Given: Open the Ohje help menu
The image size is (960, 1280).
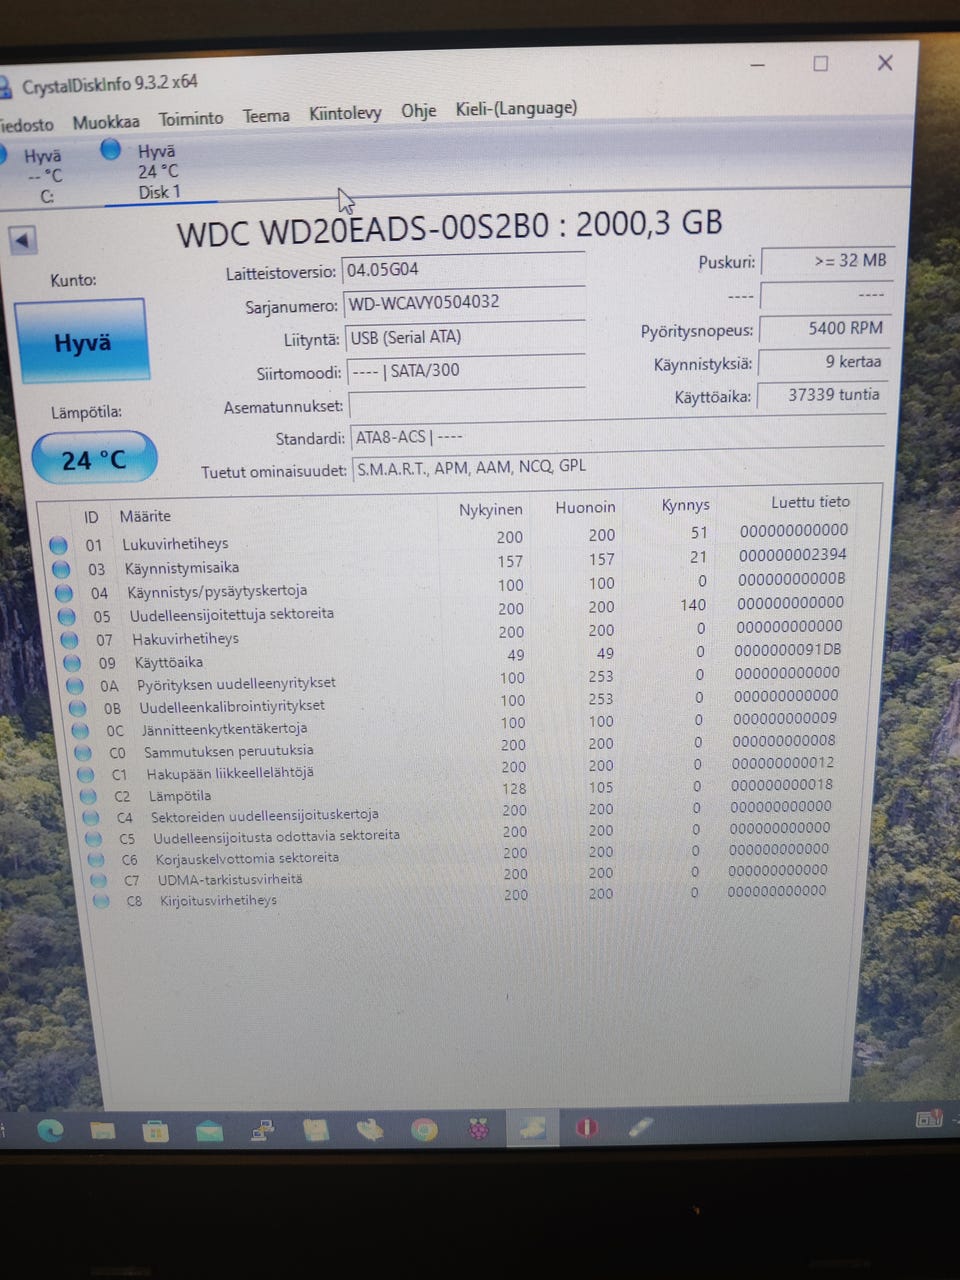Looking at the screenshot, I should tap(419, 110).
